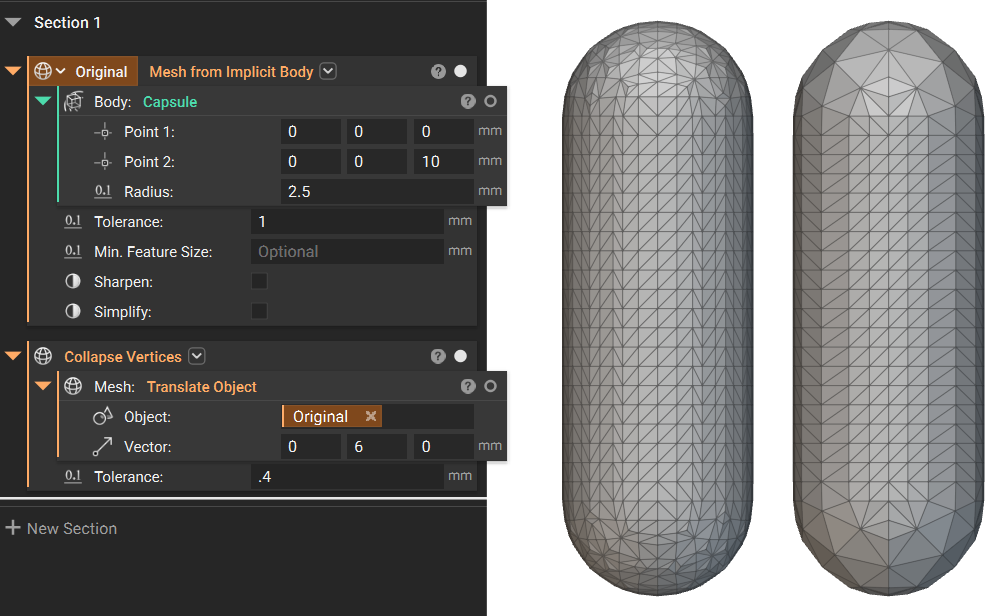Enable the Simplify checkbox
Viewport: 1004px width, 616px height.
click(259, 311)
